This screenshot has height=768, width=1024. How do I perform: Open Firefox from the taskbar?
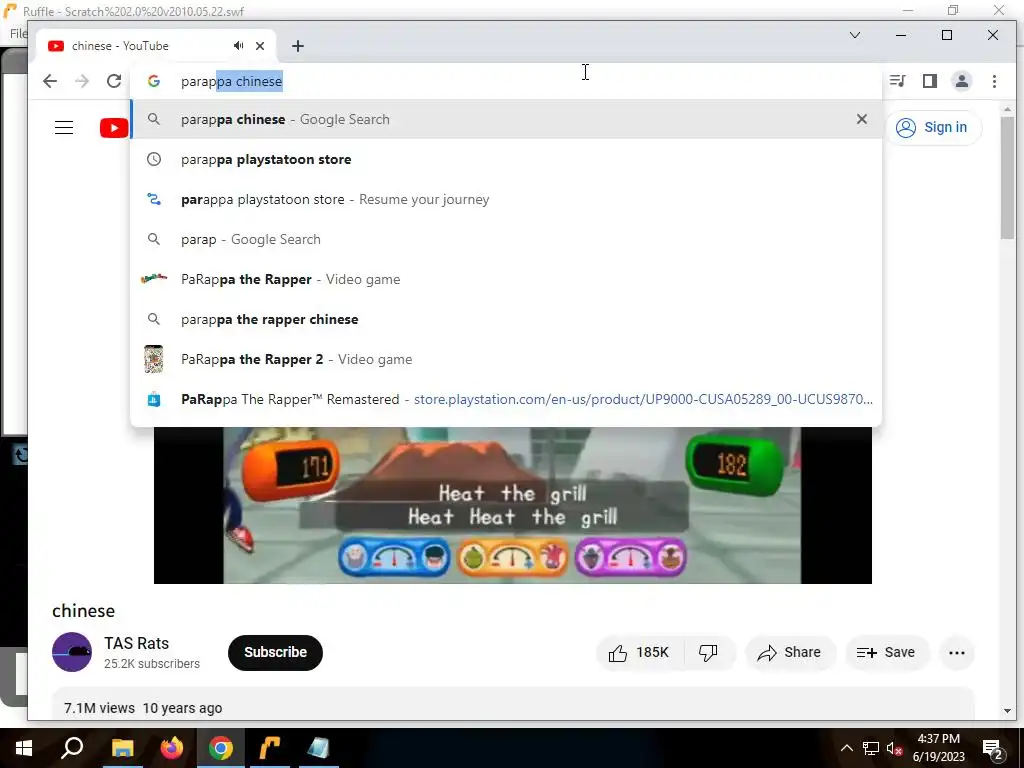(x=172, y=748)
